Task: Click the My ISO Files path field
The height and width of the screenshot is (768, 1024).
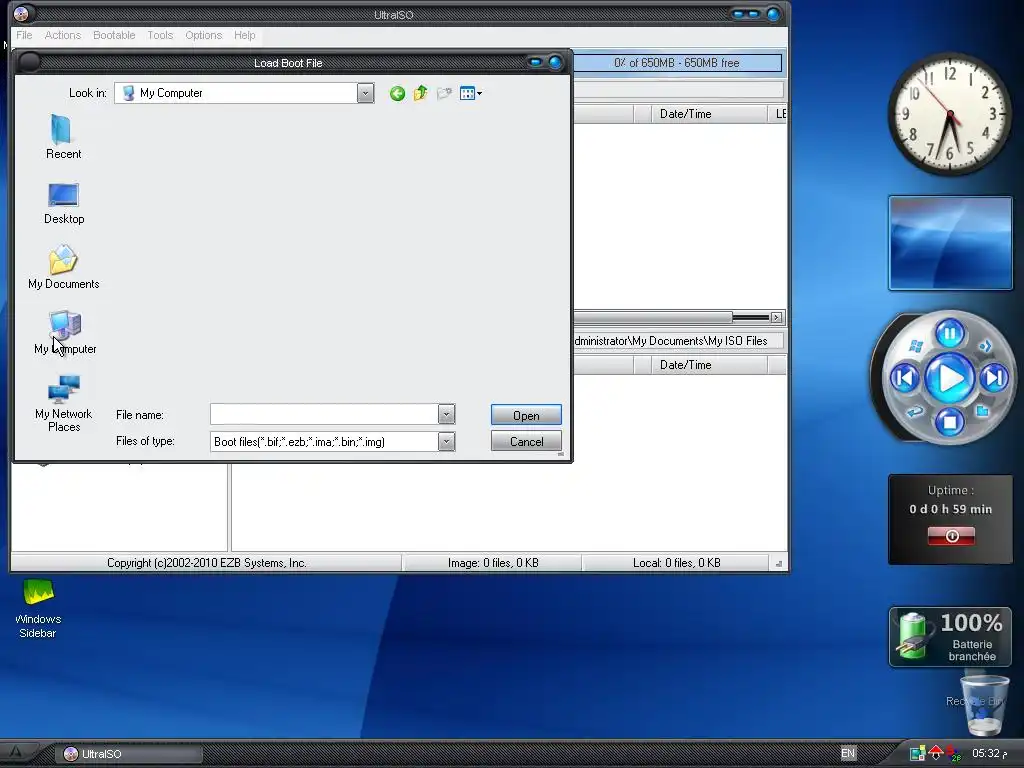Action: pos(679,341)
